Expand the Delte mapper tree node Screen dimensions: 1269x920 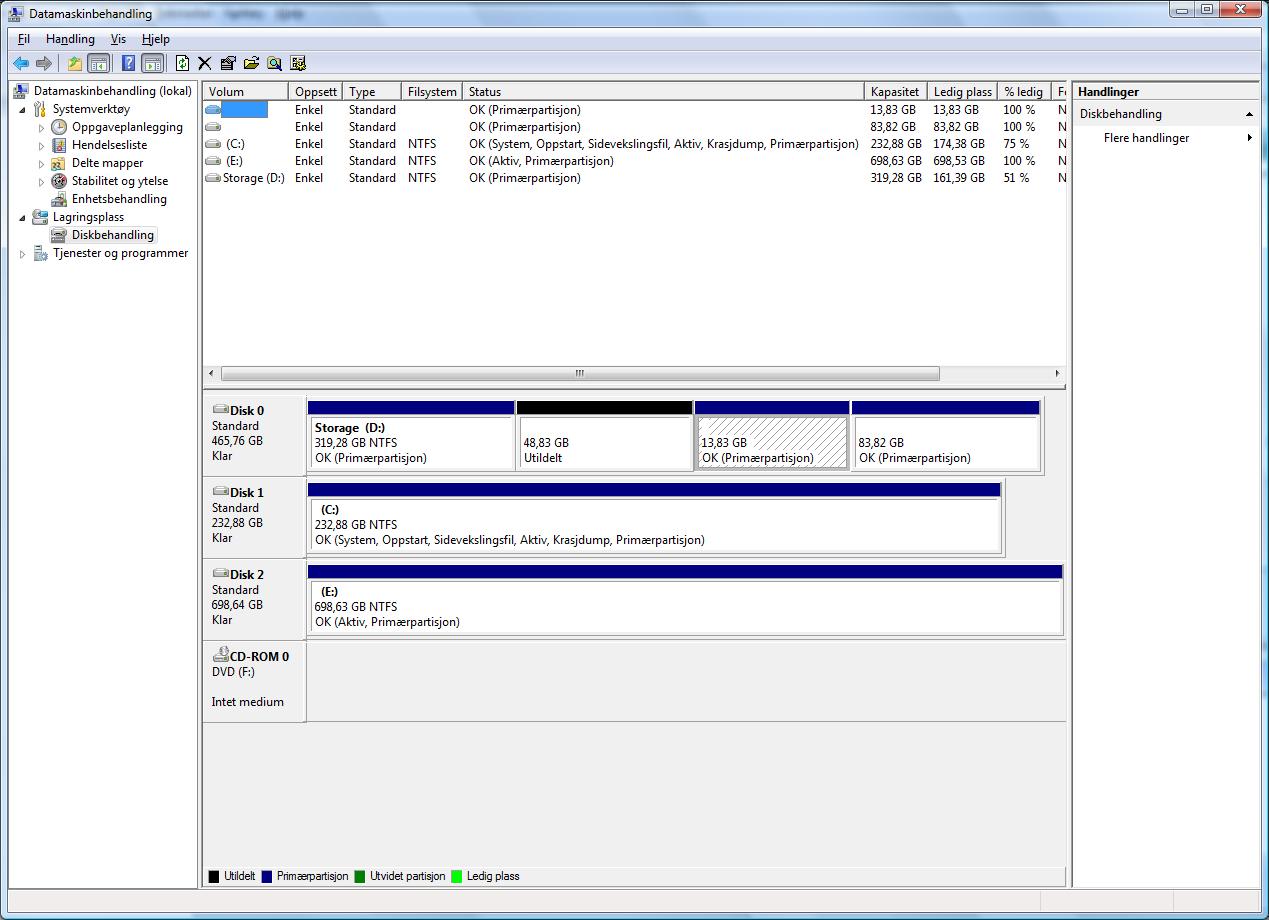tap(42, 164)
